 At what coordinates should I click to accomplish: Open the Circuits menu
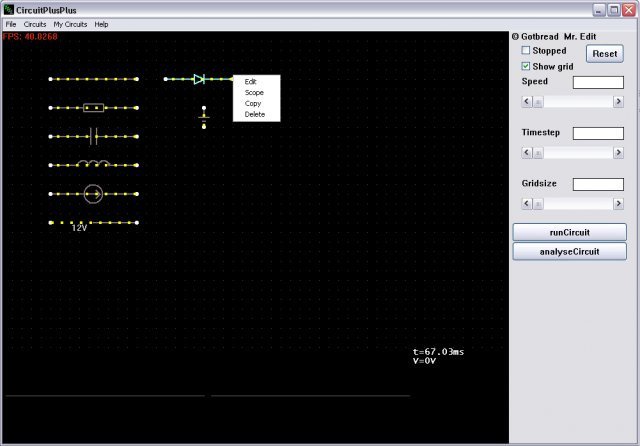(x=35, y=24)
